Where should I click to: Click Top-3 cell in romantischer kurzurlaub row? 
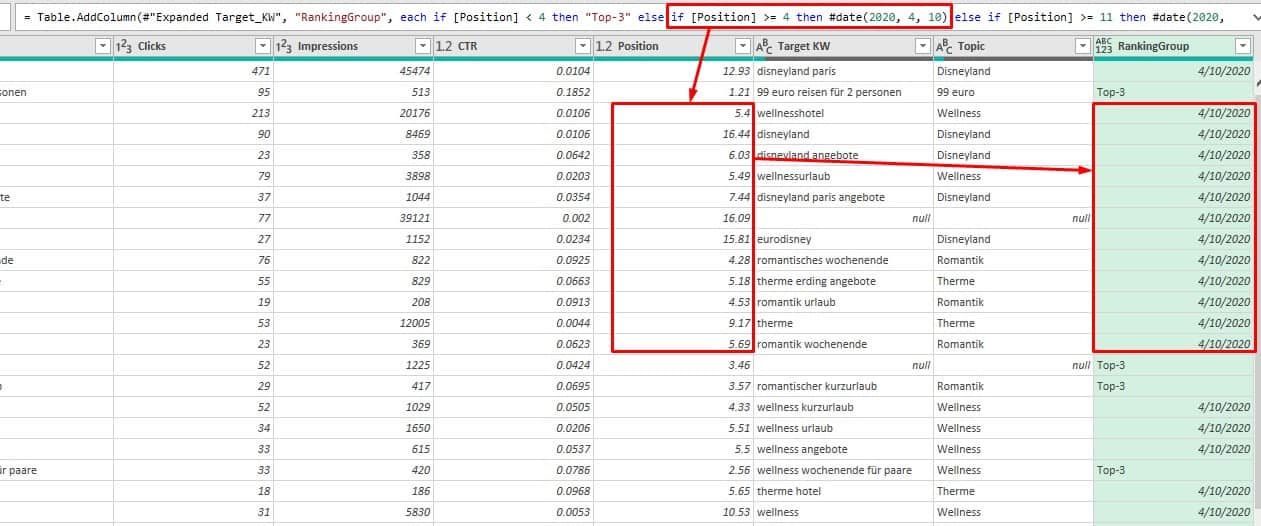pyautogui.click(x=1173, y=386)
